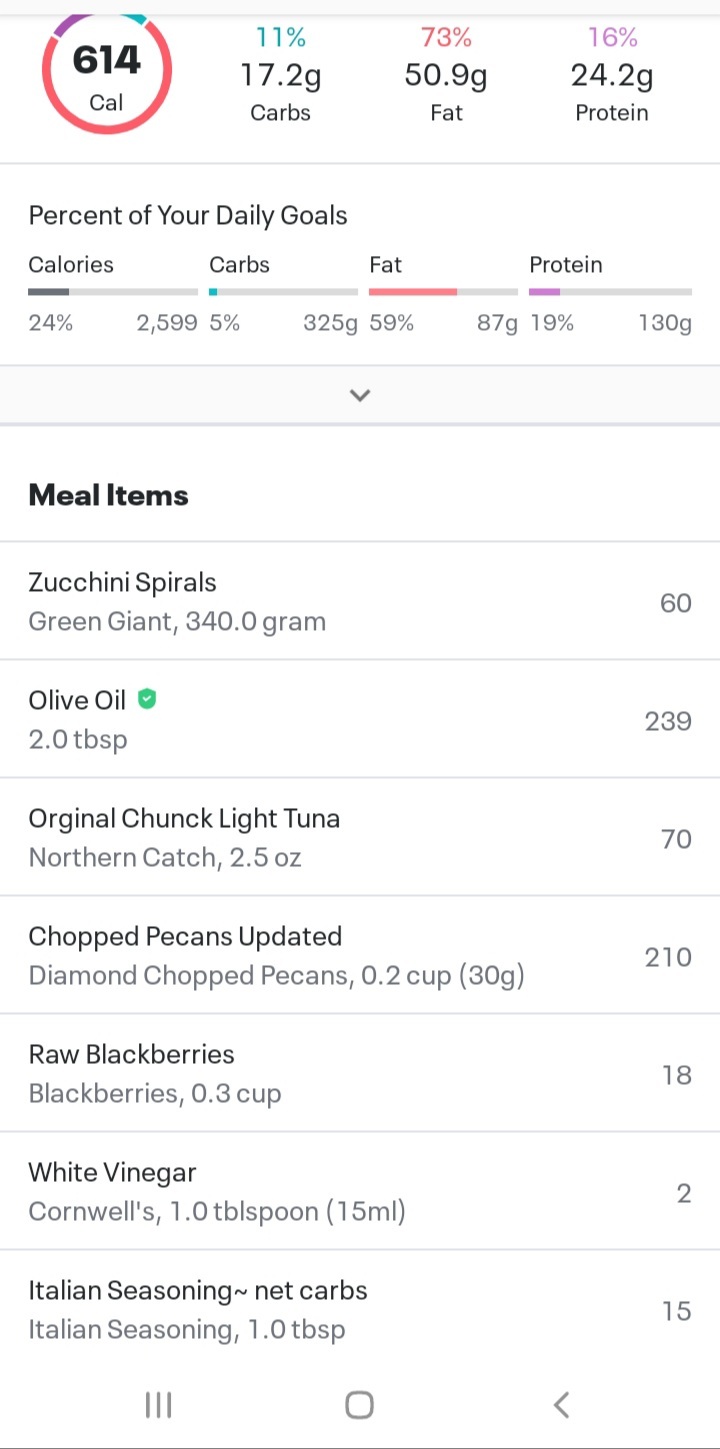Tap the Android home button
This screenshot has height=1449, width=720.
tap(360, 1405)
